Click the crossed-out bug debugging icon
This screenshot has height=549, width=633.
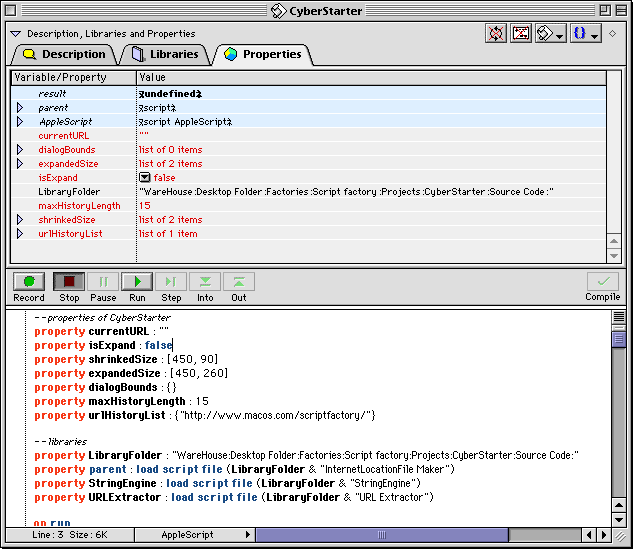click(x=496, y=33)
